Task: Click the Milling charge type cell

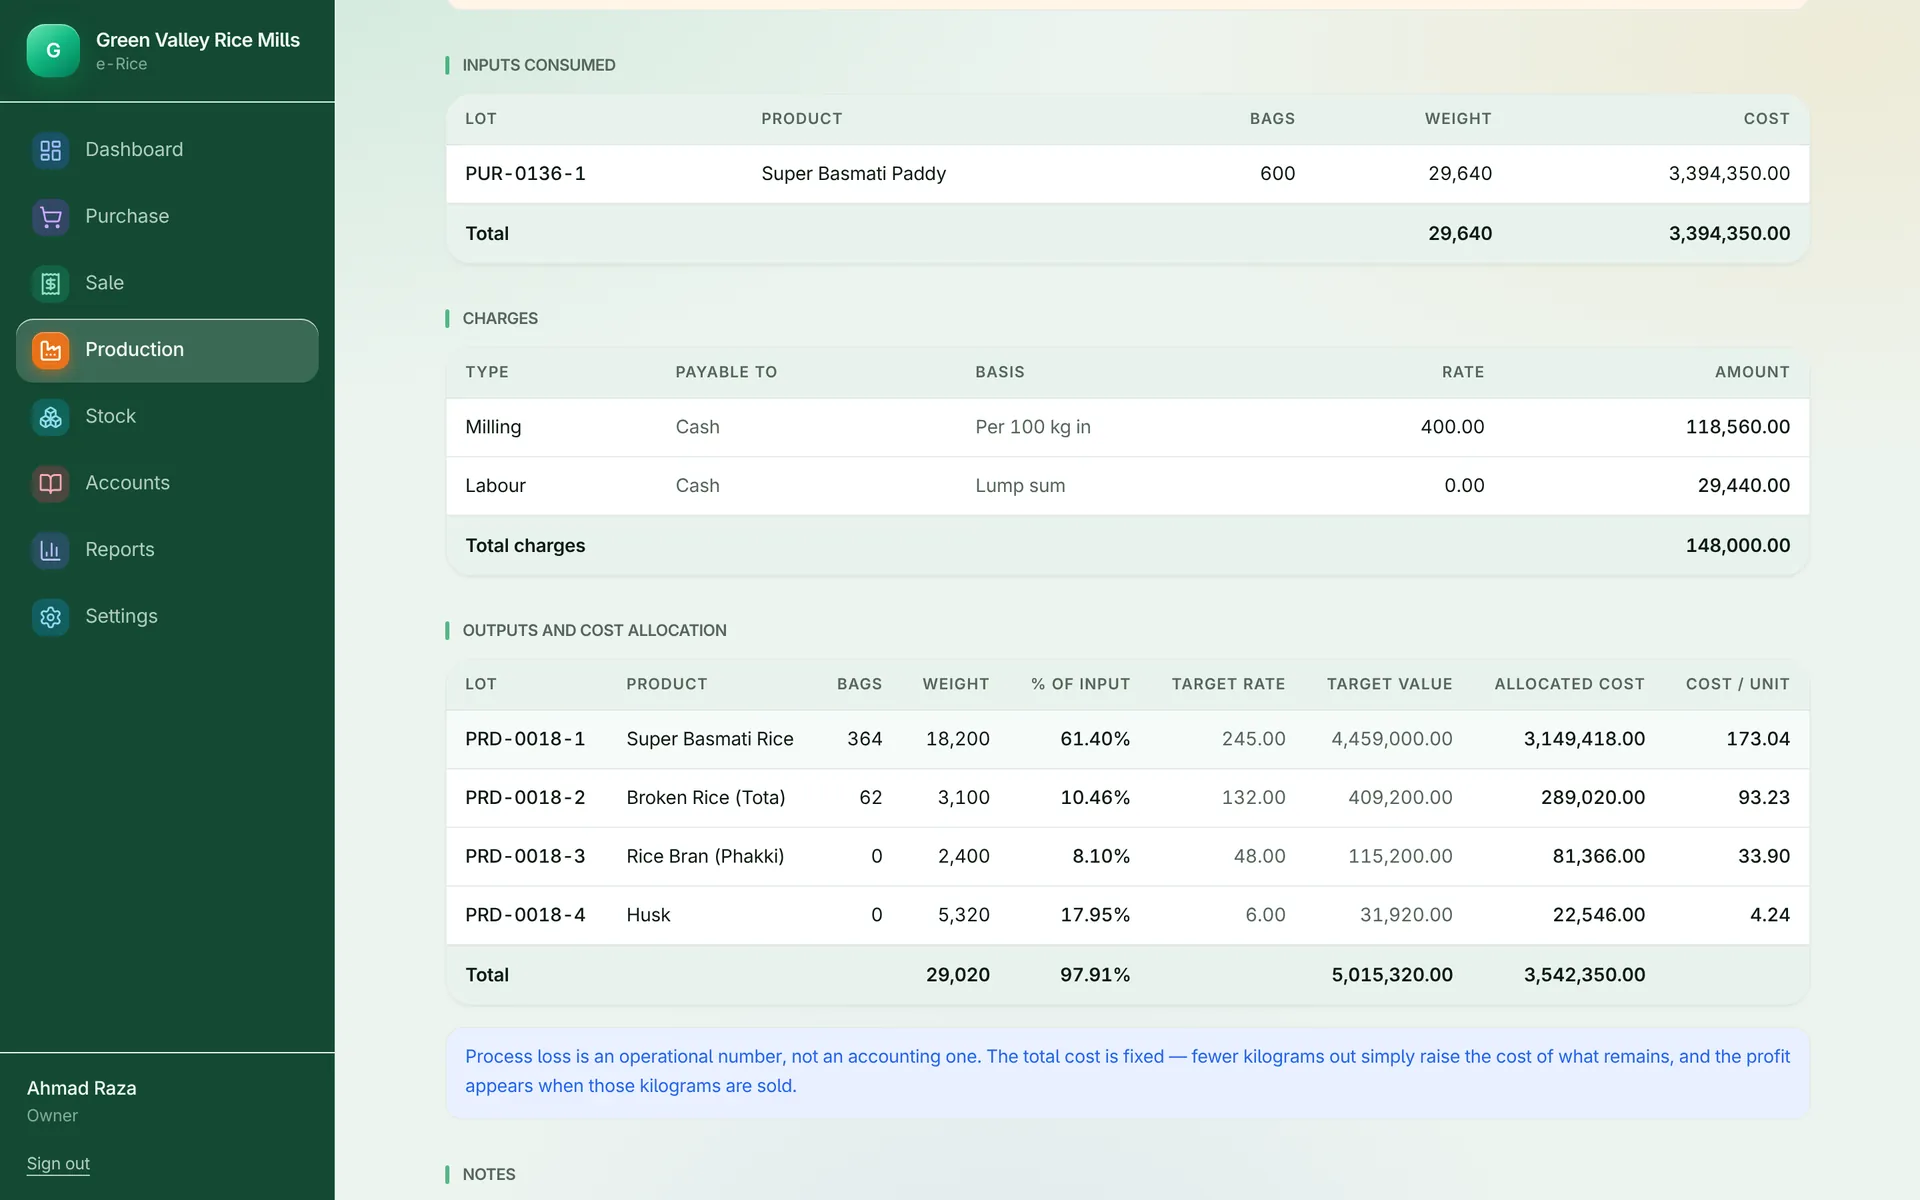Action: point(493,427)
